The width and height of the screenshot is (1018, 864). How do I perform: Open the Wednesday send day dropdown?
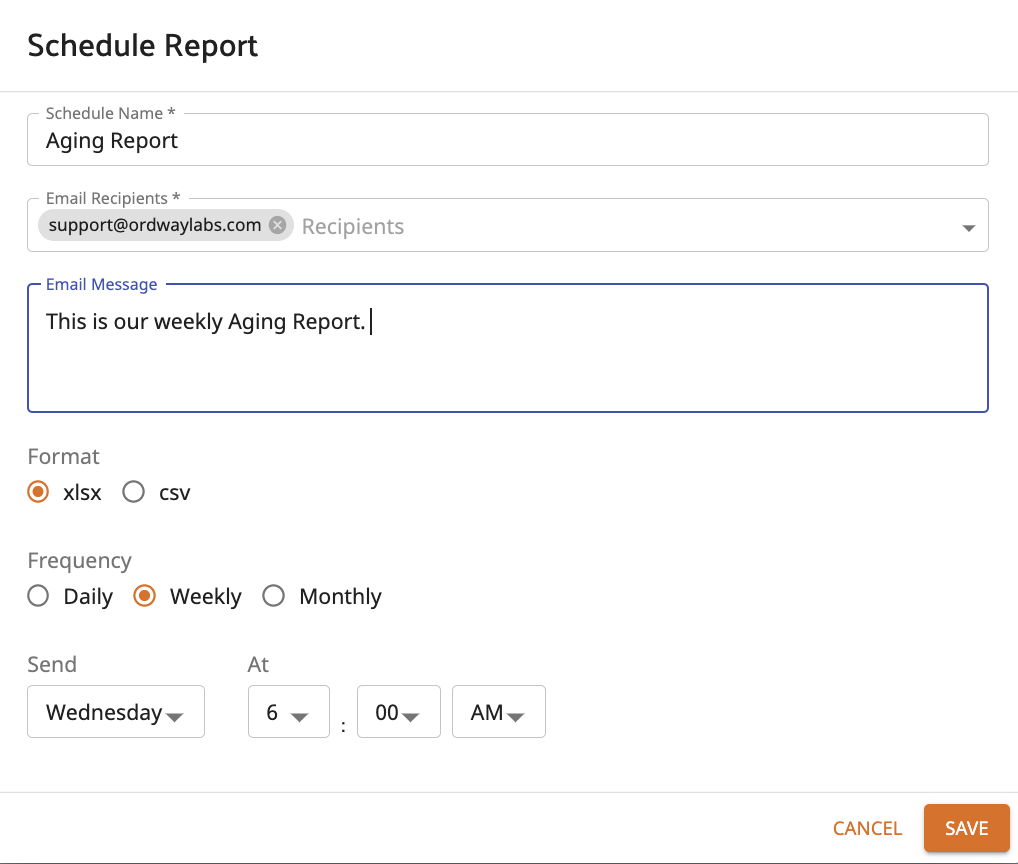pos(116,711)
